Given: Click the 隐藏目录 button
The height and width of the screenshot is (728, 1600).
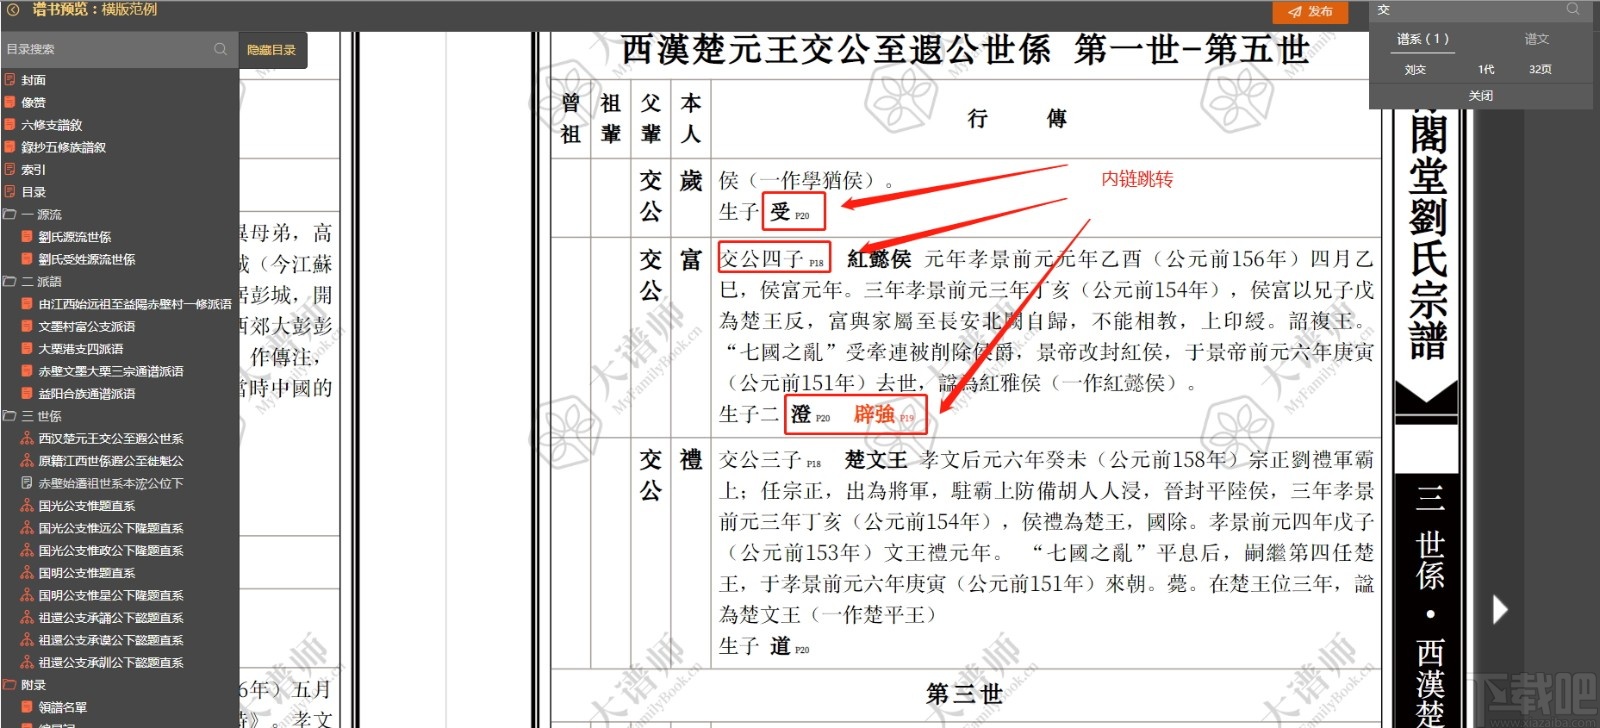Looking at the screenshot, I should (272, 50).
